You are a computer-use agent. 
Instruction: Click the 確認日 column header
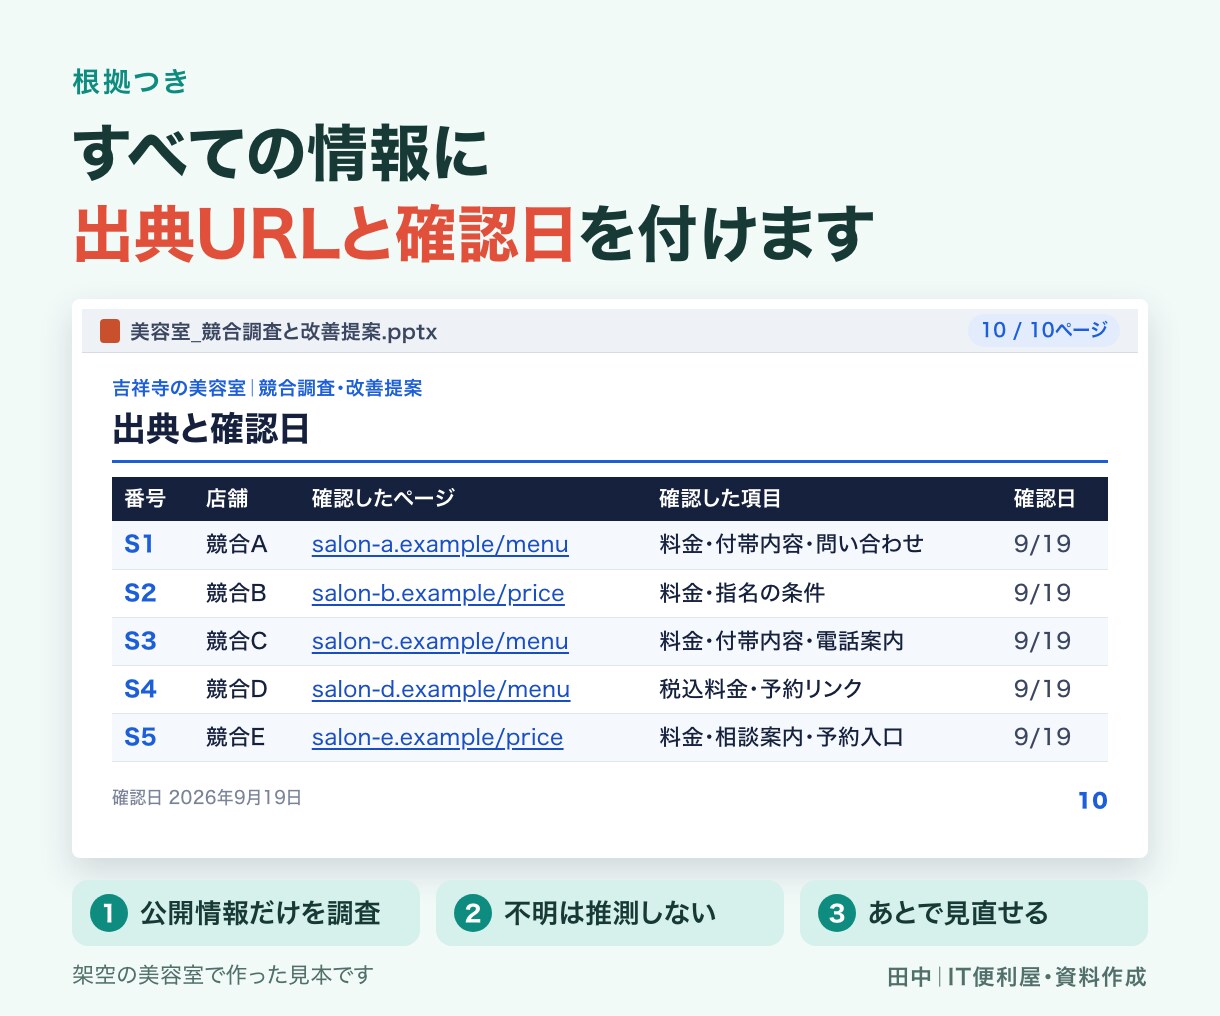(1045, 499)
